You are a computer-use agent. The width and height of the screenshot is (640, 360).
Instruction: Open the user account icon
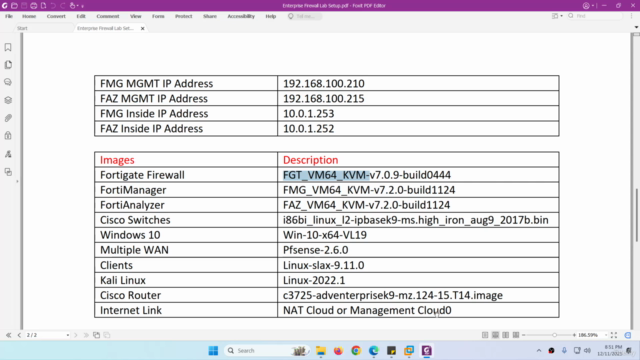pyautogui.click(x=586, y=6)
